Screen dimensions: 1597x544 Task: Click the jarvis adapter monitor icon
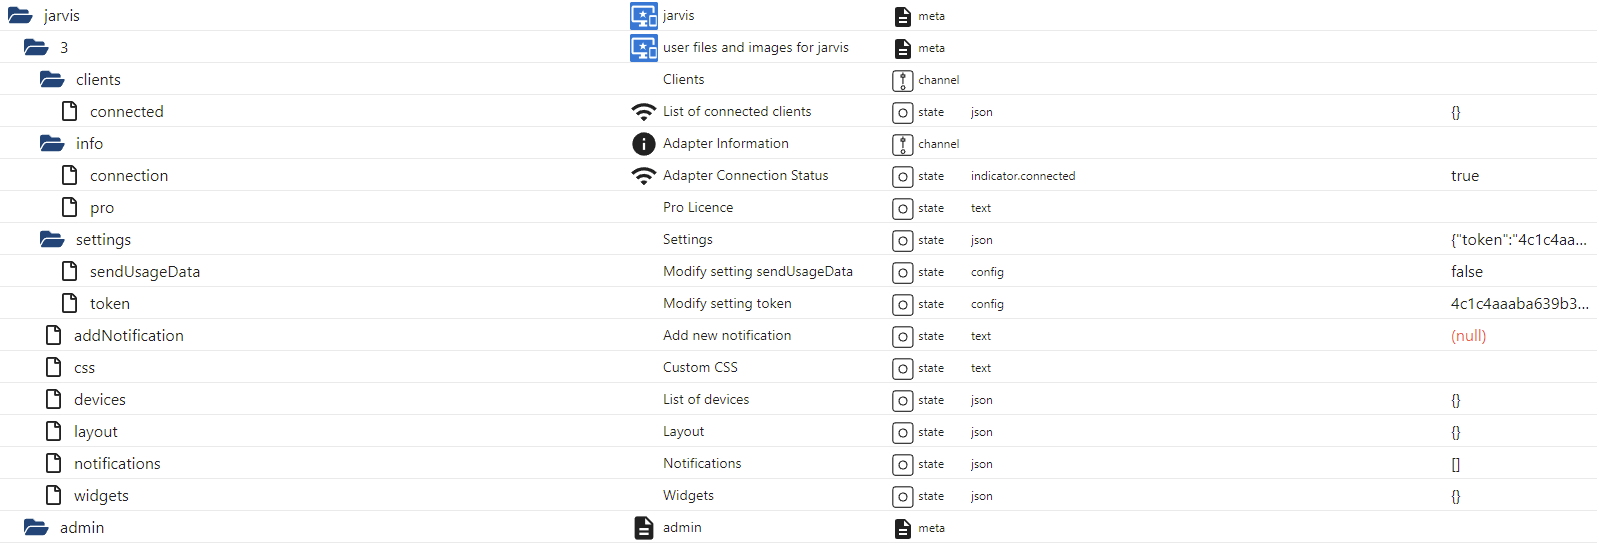coord(643,16)
